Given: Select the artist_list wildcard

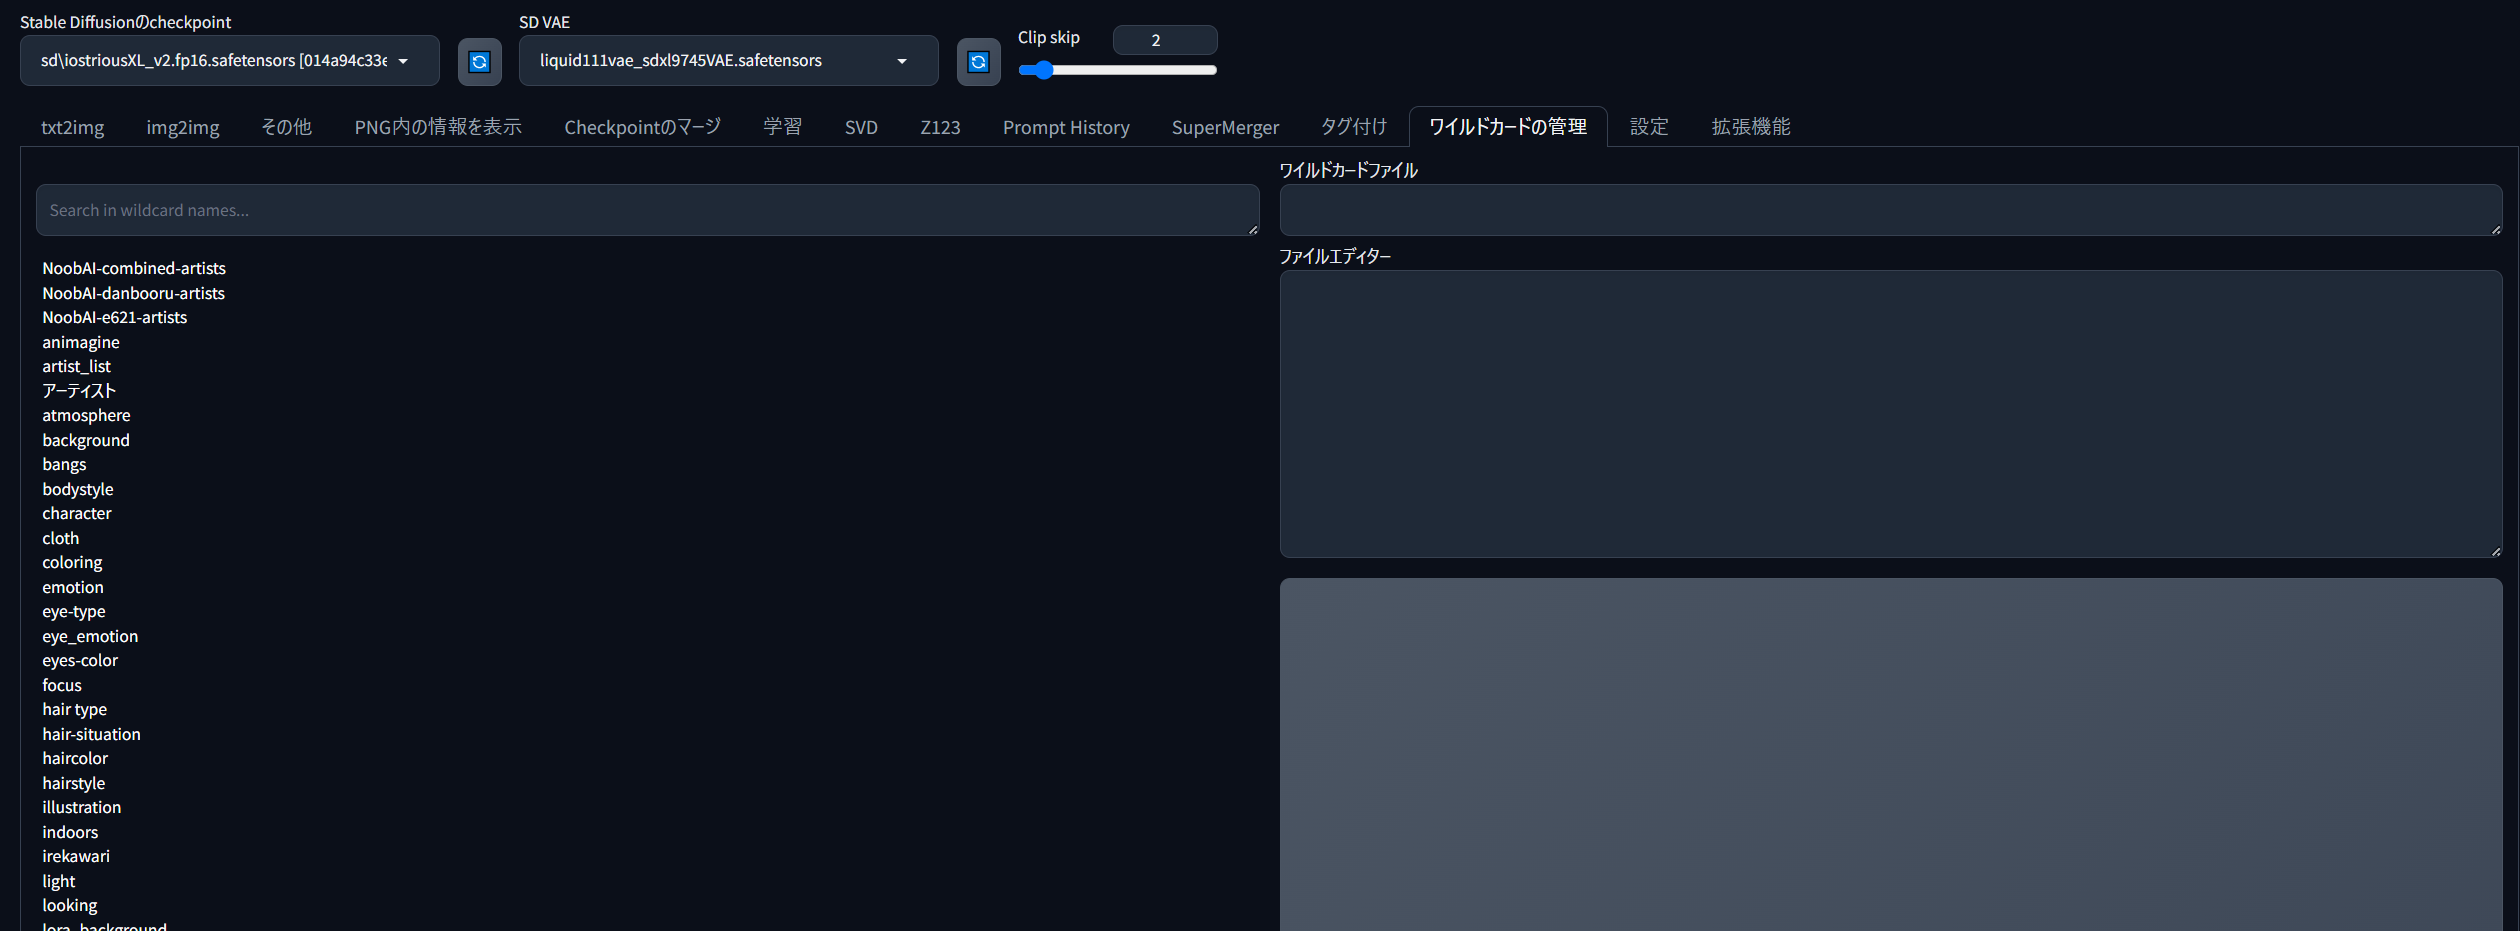Looking at the screenshot, I should [76, 366].
